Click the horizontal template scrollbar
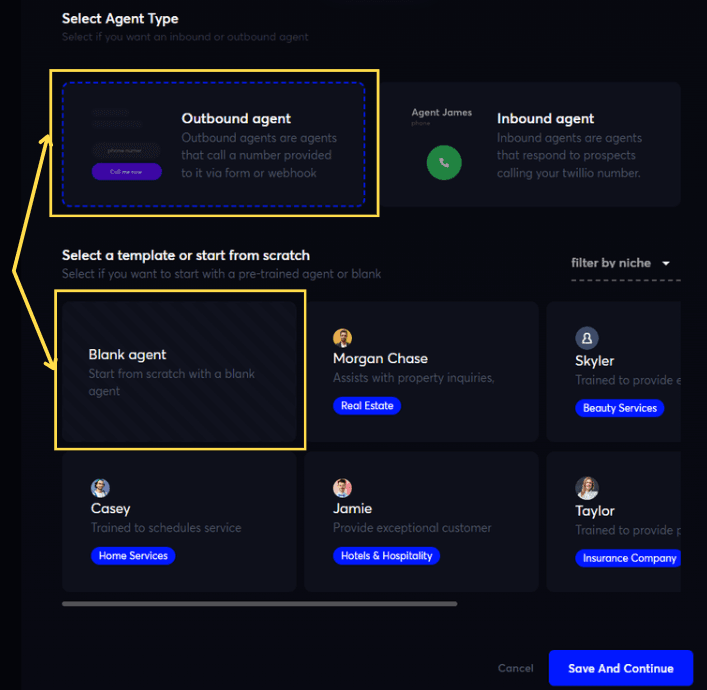 click(x=259, y=603)
